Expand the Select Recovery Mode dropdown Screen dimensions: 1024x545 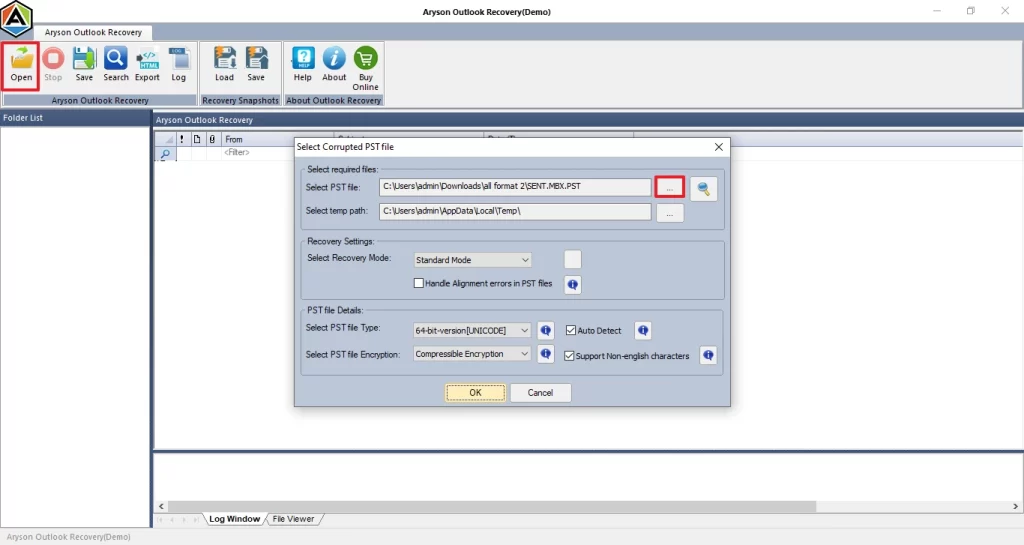point(472,260)
